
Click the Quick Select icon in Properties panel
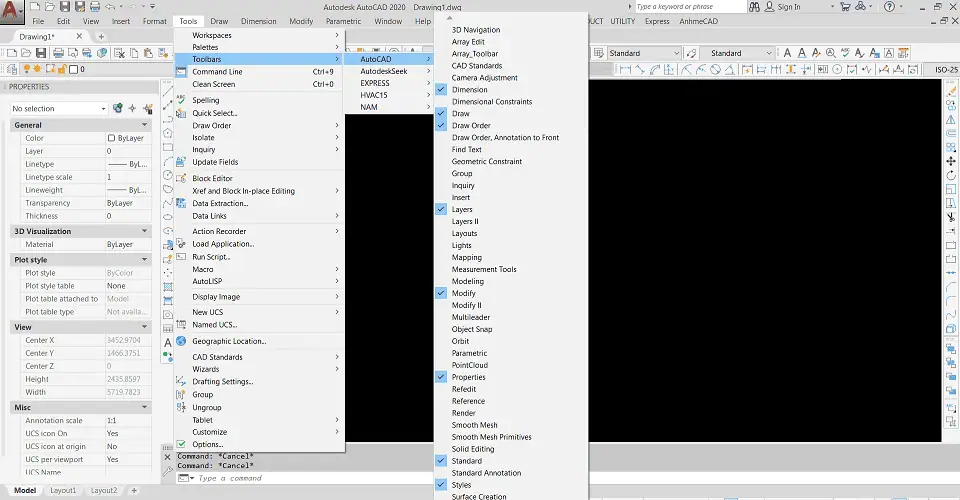click(148, 108)
